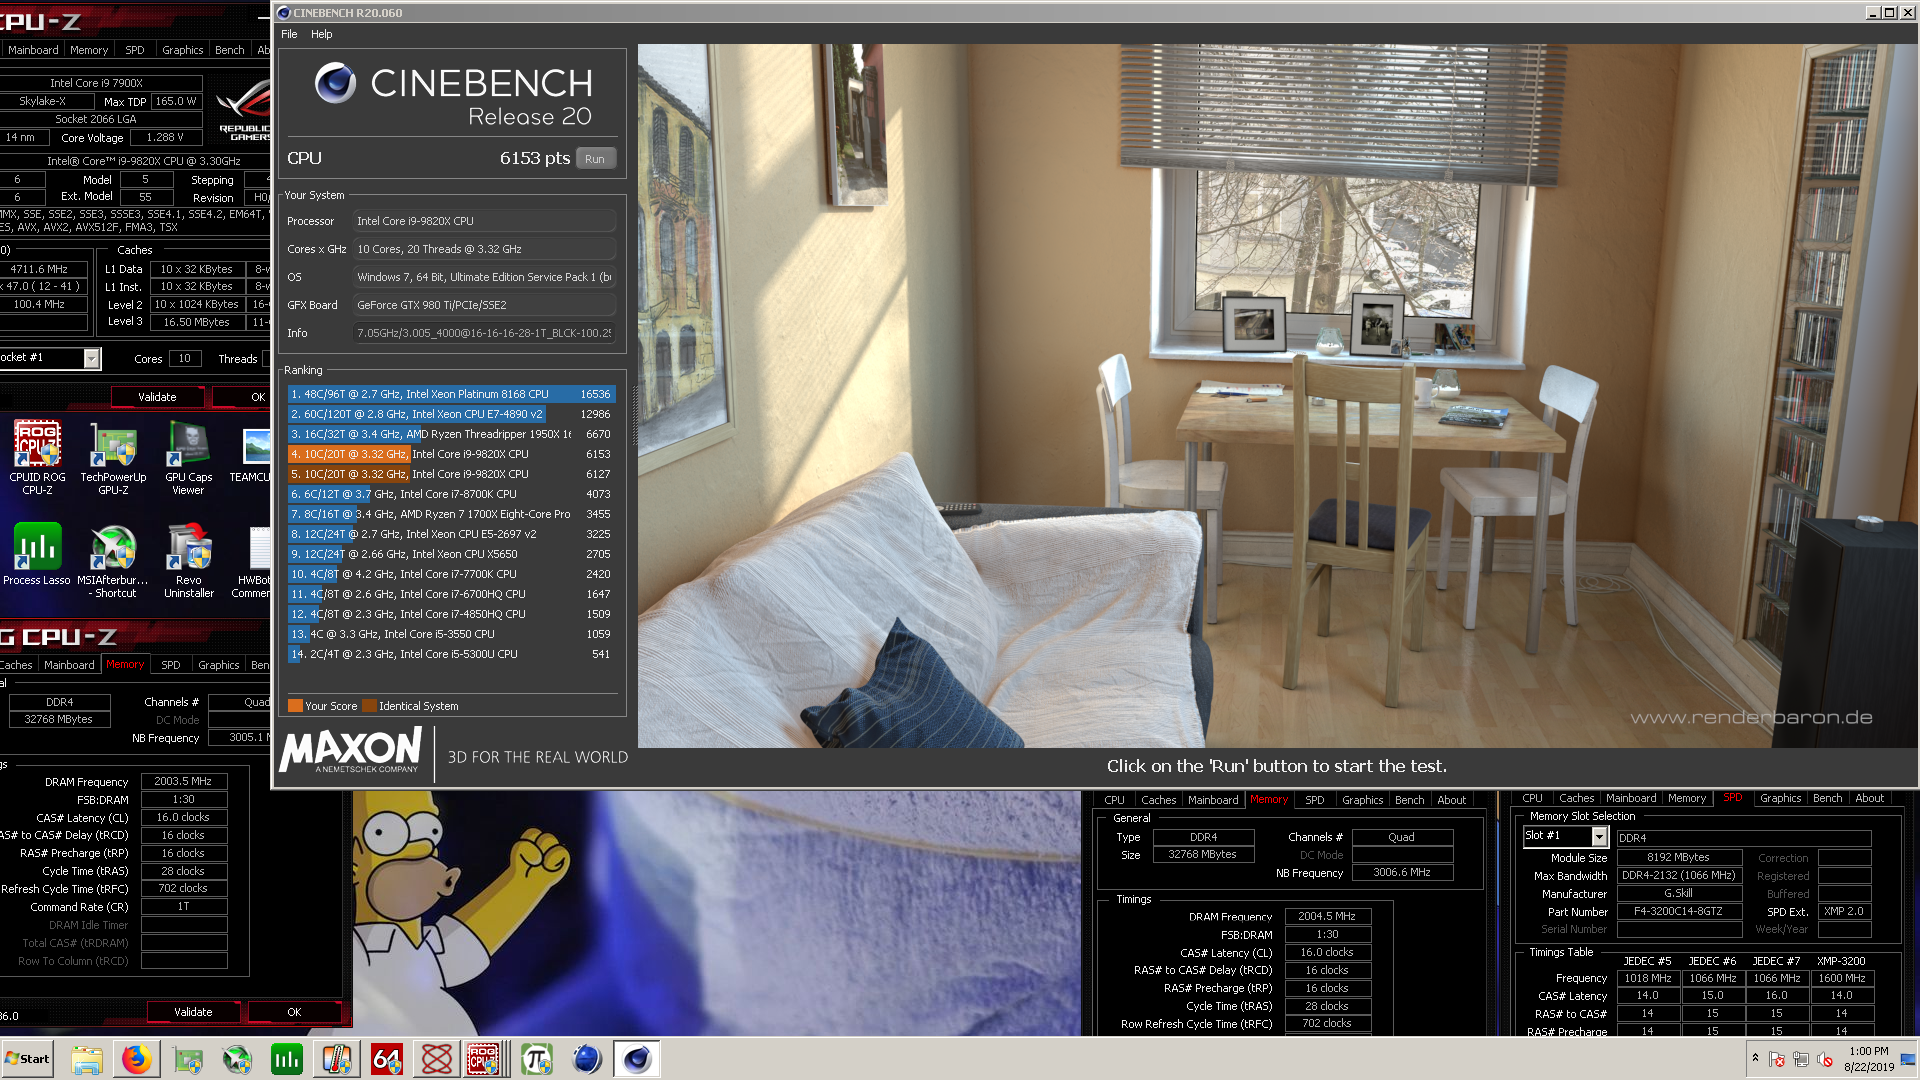The width and height of the screenshot is (1920, 1080).
Task: Open About tab in bottom-right CPU-Z window
Action: click(x=1869, y=798)
